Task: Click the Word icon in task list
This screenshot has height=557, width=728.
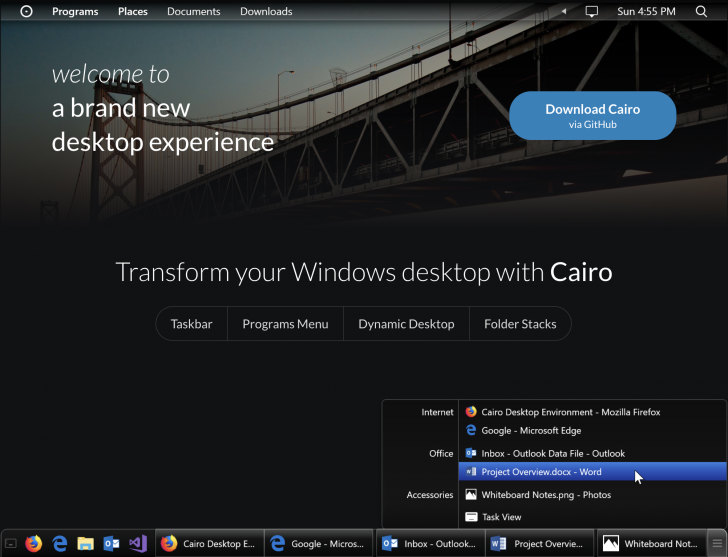Action: coord(471,472)
